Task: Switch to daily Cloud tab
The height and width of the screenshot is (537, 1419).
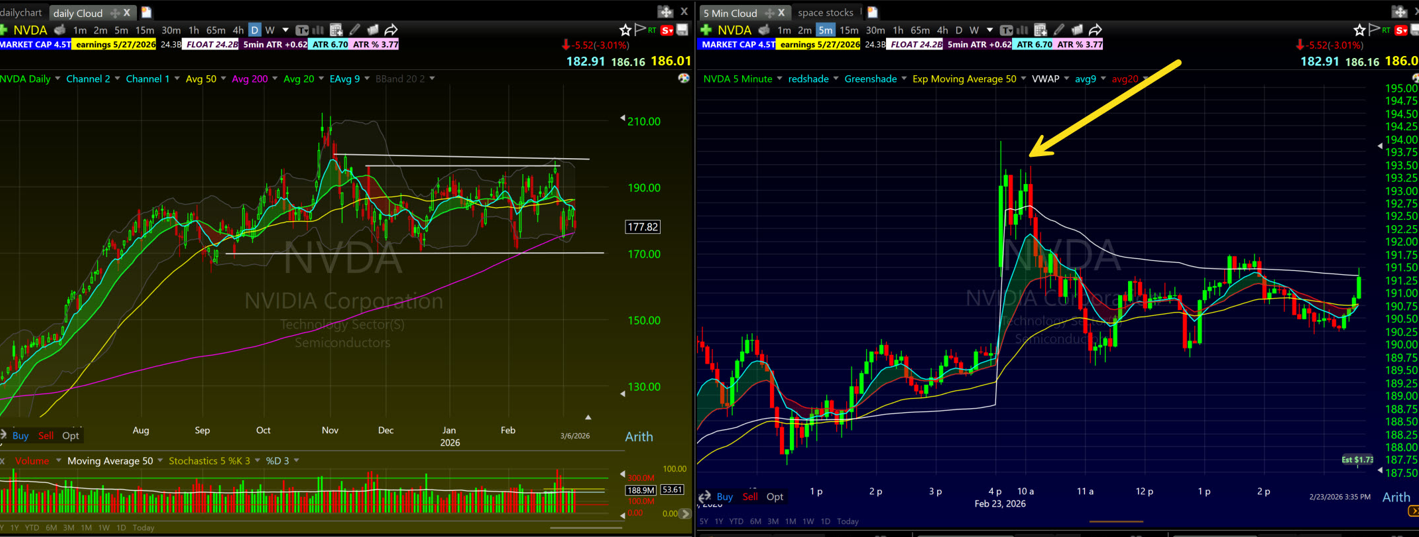Action: coord(78,13)
